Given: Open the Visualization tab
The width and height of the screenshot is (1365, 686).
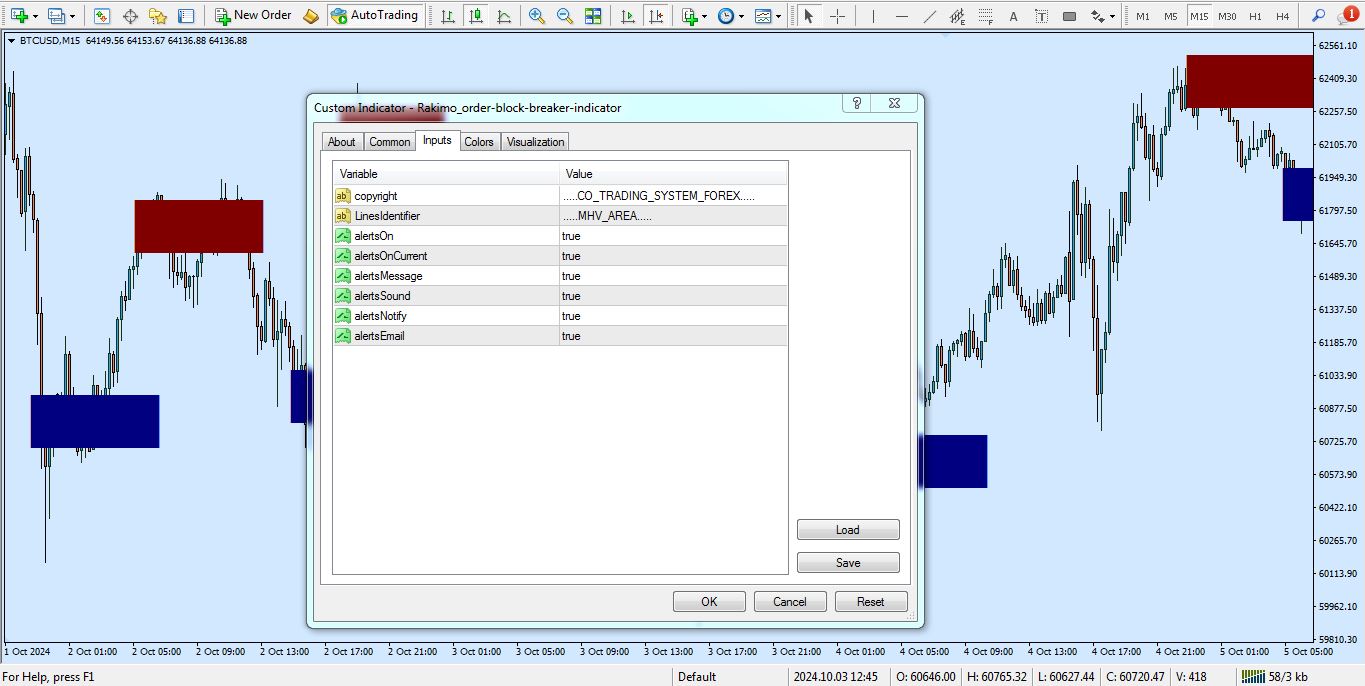Looking at the screenshot, I should tap(534, 141).
